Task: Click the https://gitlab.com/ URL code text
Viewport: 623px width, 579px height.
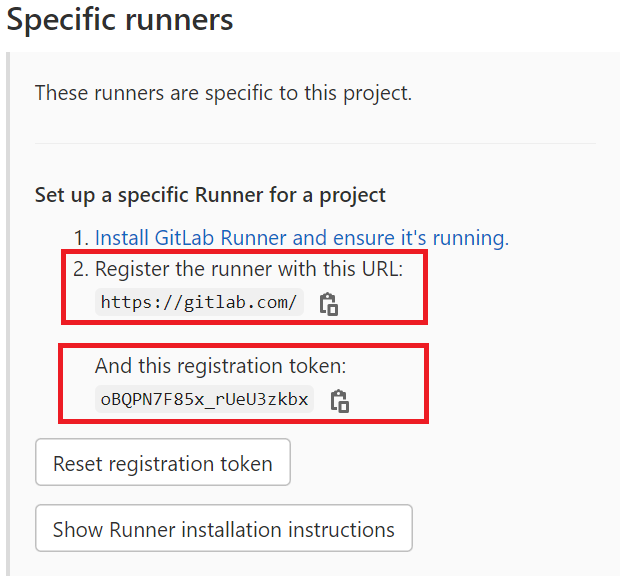Action: click(x=199, y=302)
